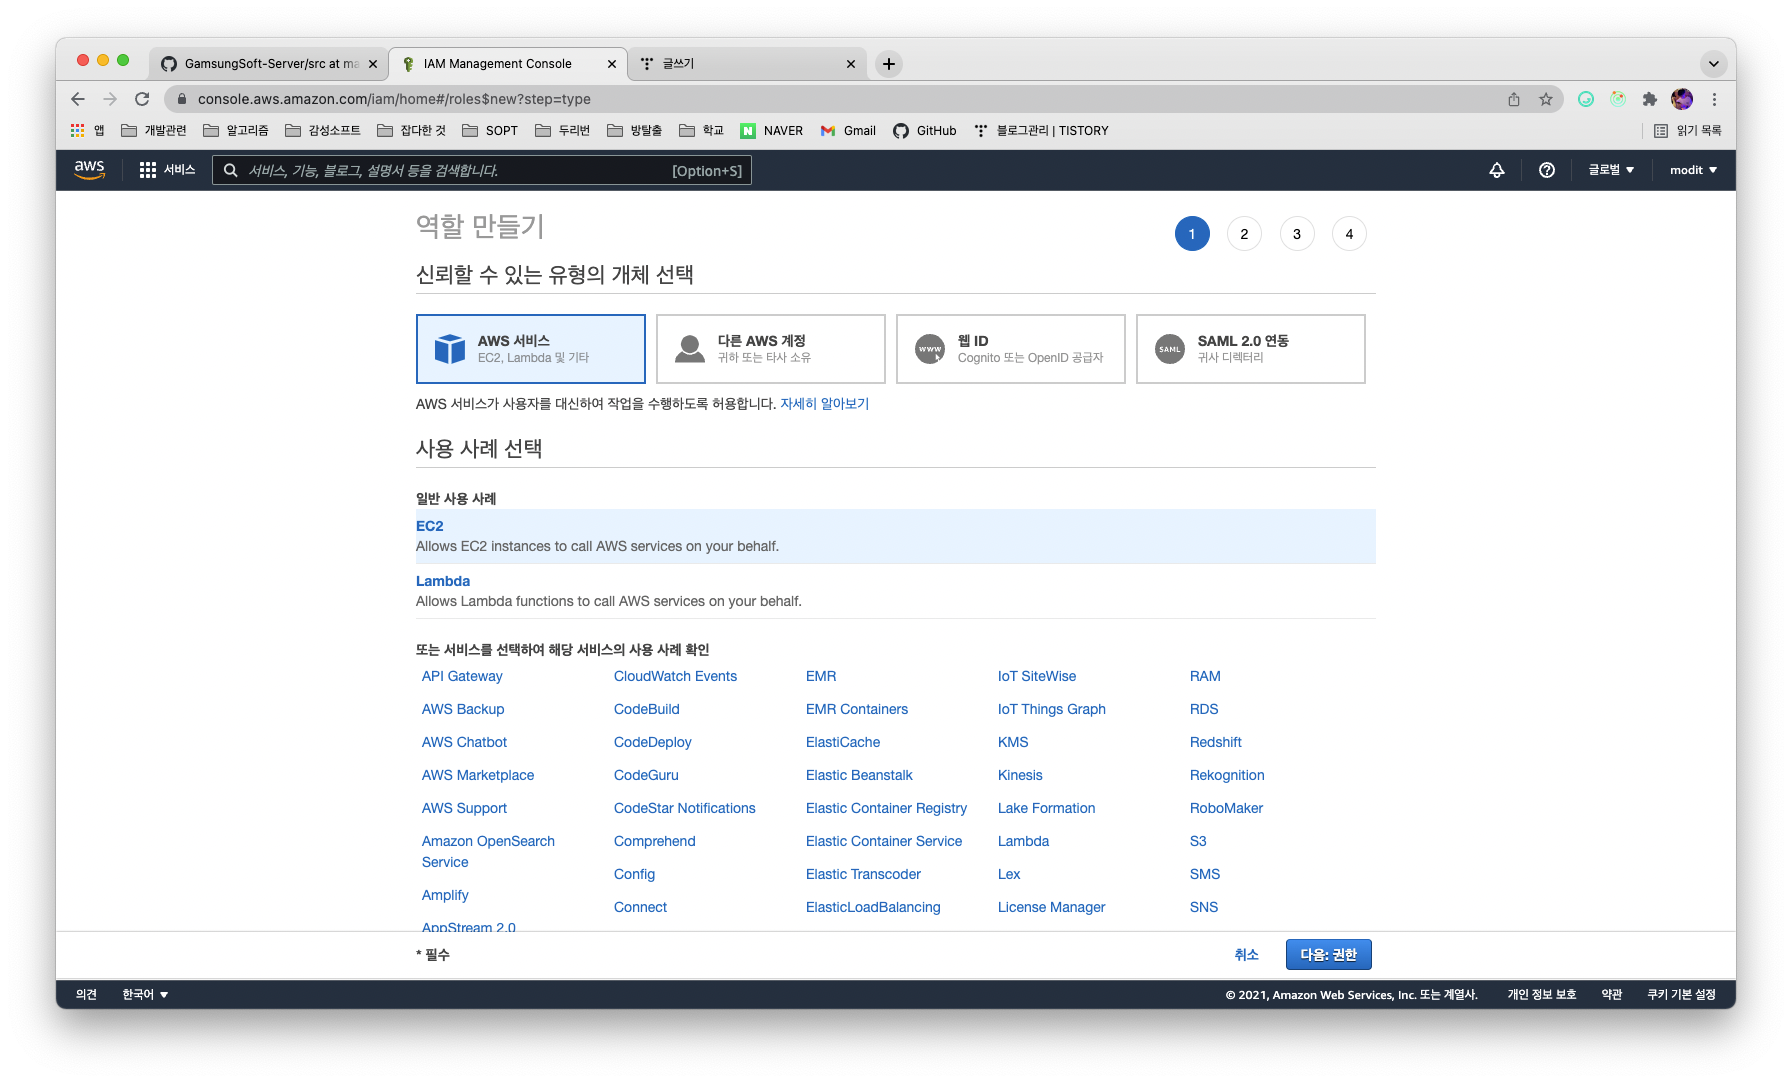Go to wizard step 2
Viewport: 1792px width, 1083px height.
[1244, 234]
